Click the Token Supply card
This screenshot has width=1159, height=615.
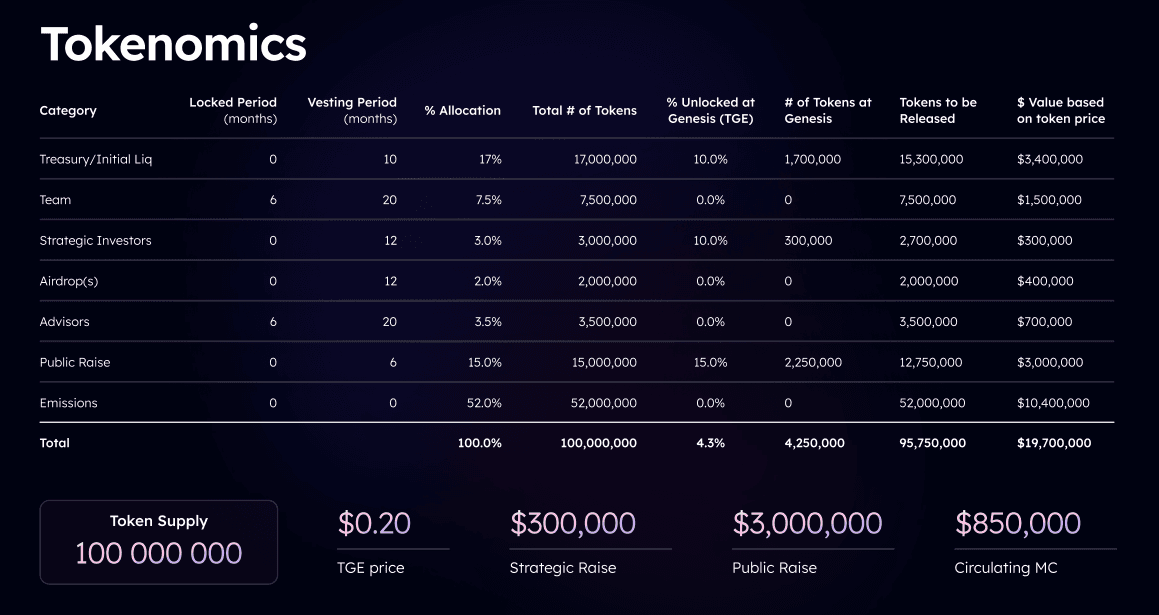pos(158,541)
